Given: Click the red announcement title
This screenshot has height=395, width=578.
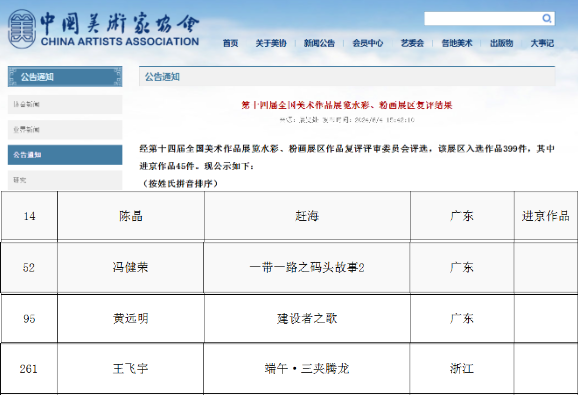Looking at the screenshot, I should pos(347,105).
